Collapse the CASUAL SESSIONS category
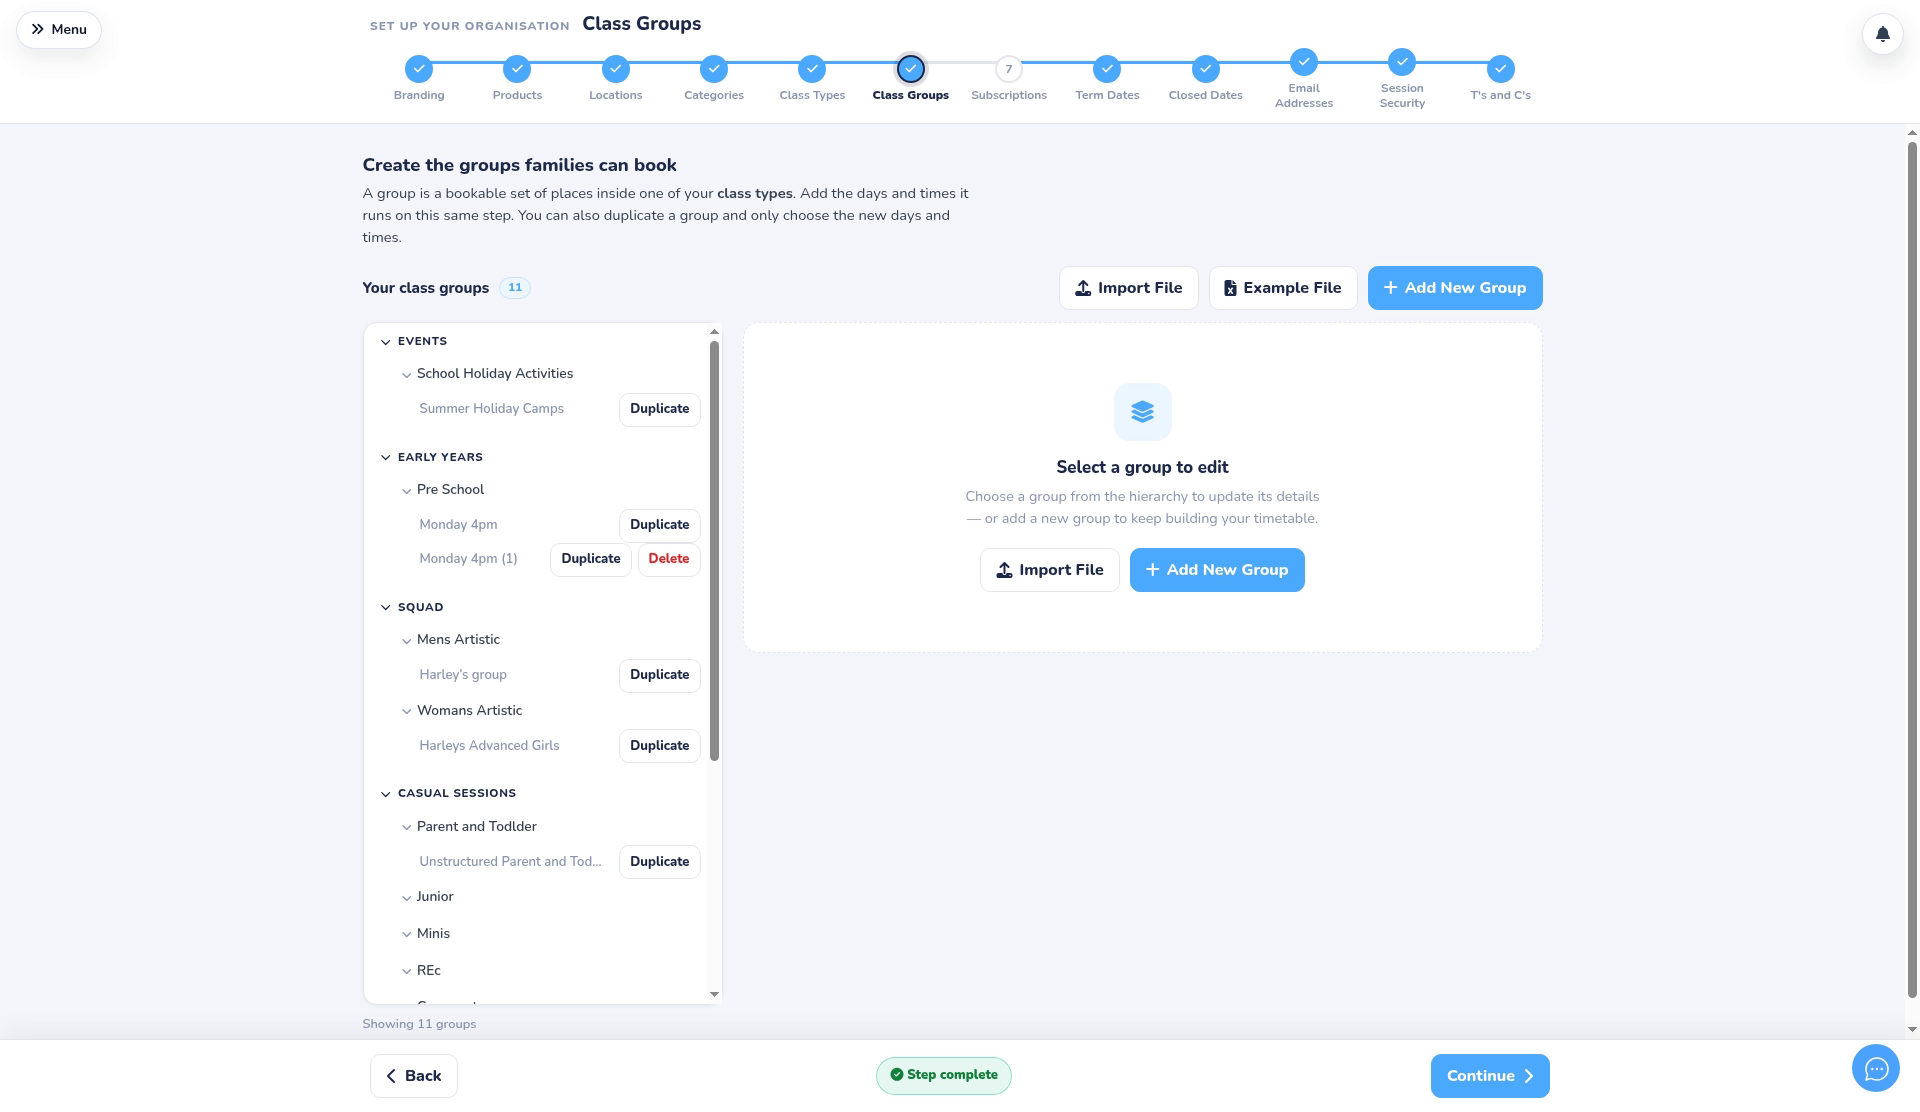Viewport: 1920px width, 1112px height. [385, 794]
